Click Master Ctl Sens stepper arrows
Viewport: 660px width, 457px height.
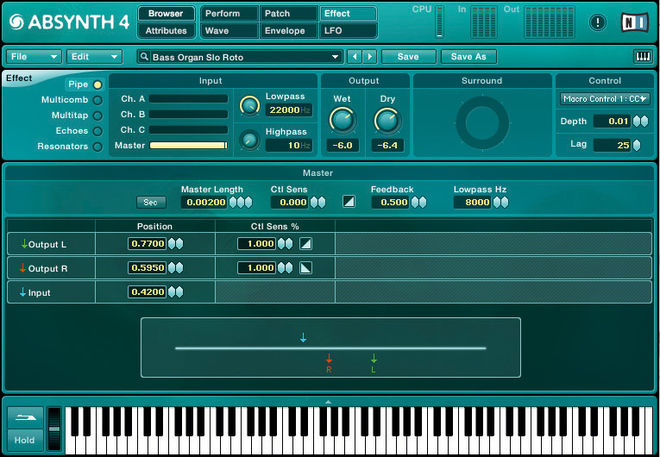pyautogui.click(x=318, y=202)
